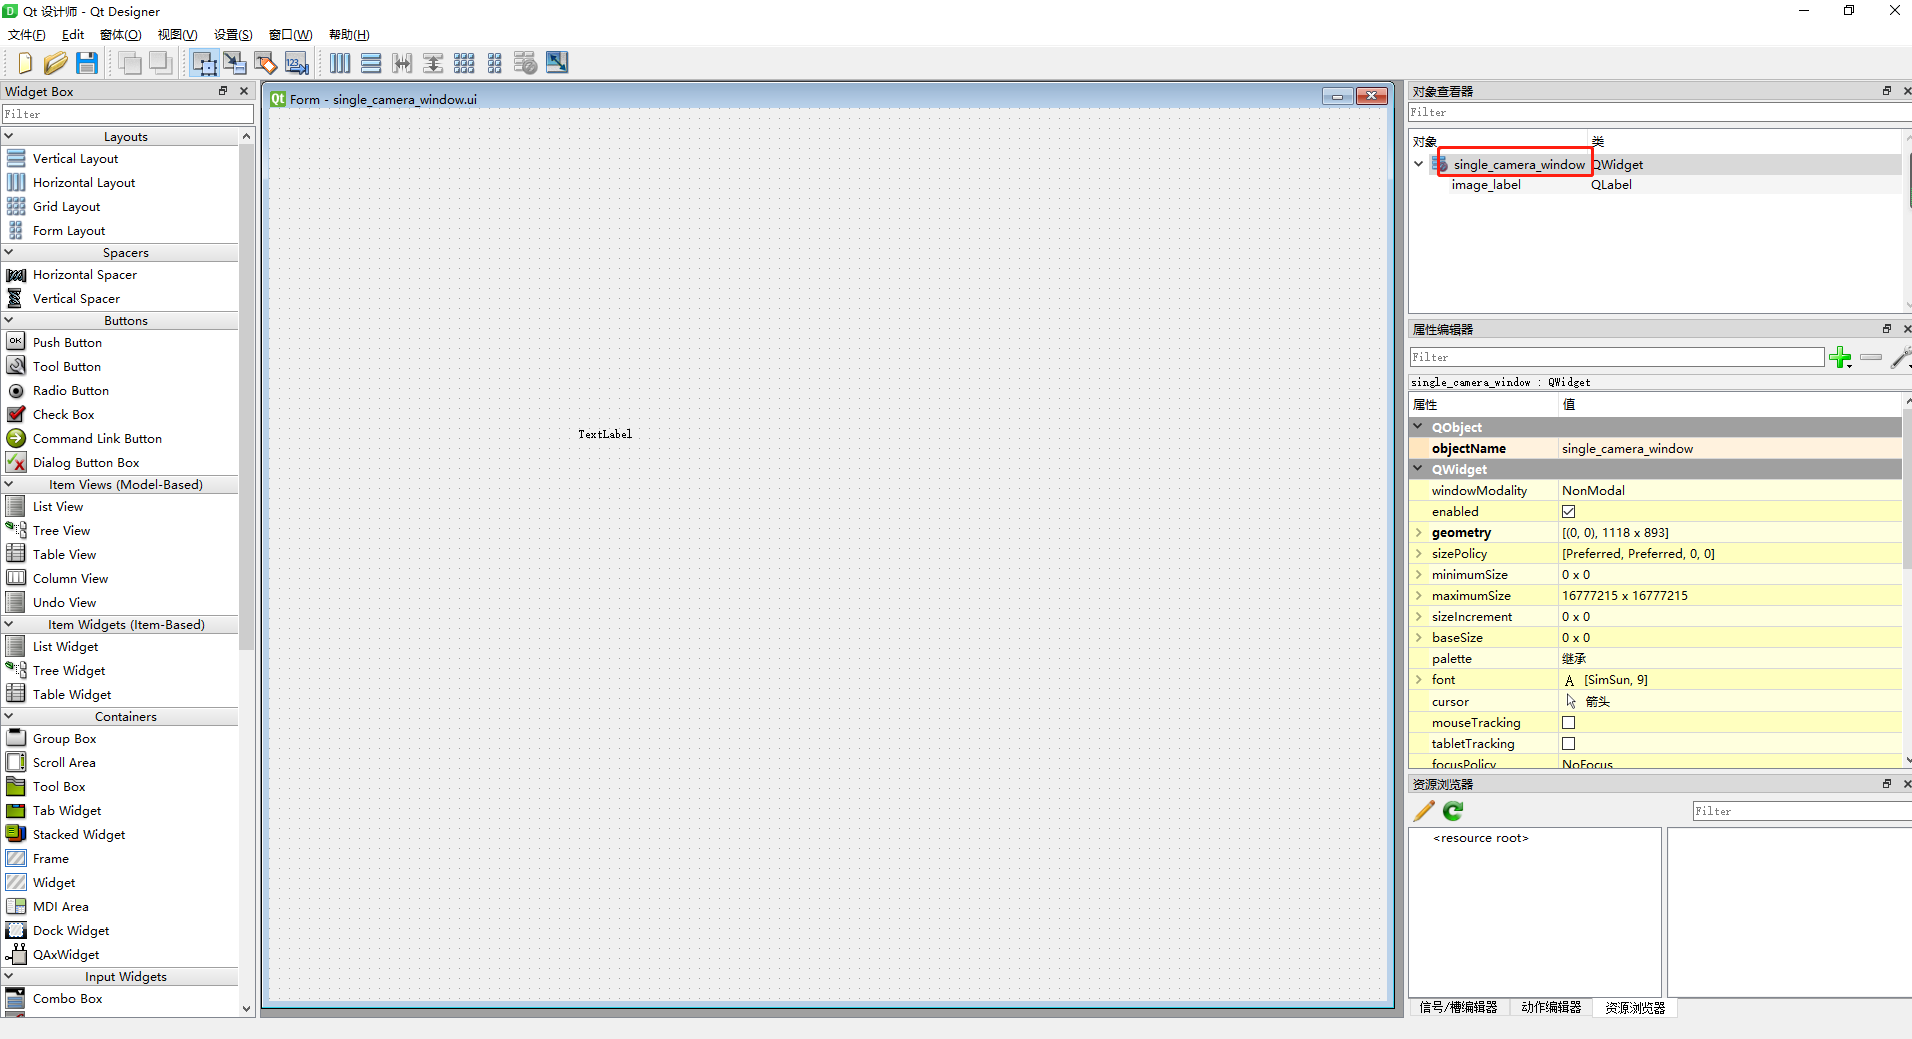The height and width of the screenshot is (1039, 1912).
Task: Click the Adjust Size toolbar icon
Action: (556, 62)
